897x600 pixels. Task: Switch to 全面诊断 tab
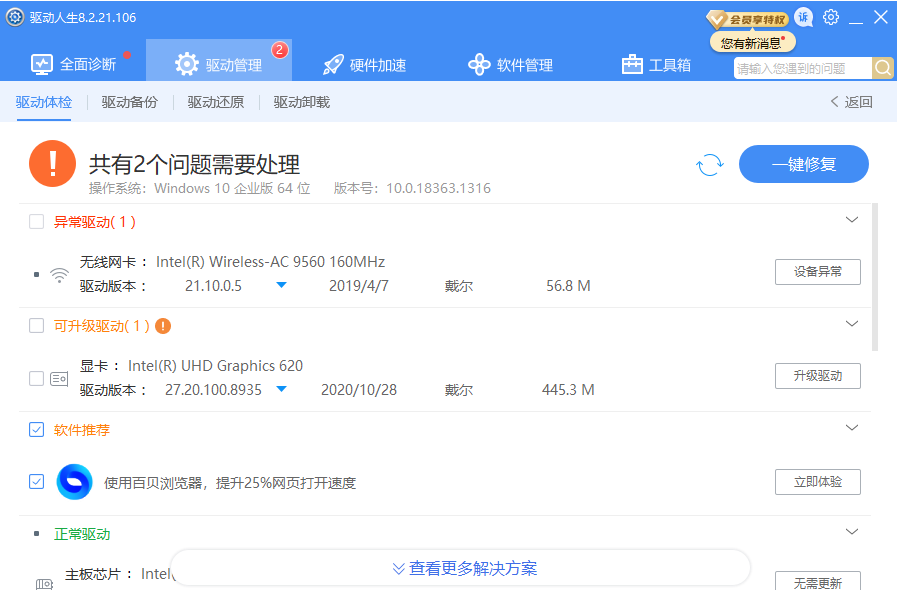74,65
